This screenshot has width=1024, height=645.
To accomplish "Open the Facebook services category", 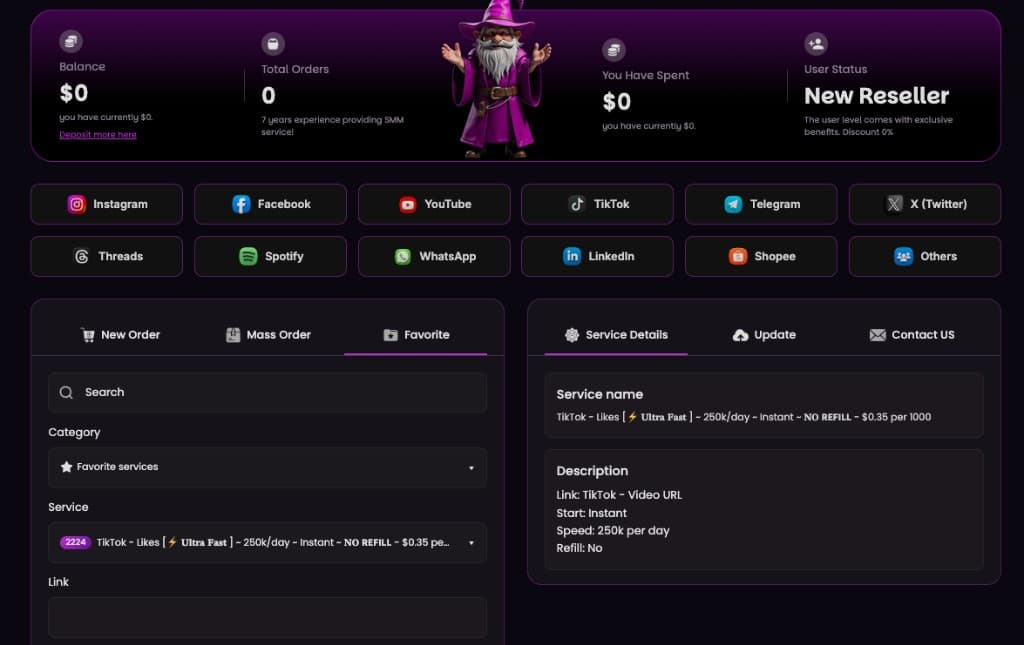I will pyautogui.click(x=270, y=204).
